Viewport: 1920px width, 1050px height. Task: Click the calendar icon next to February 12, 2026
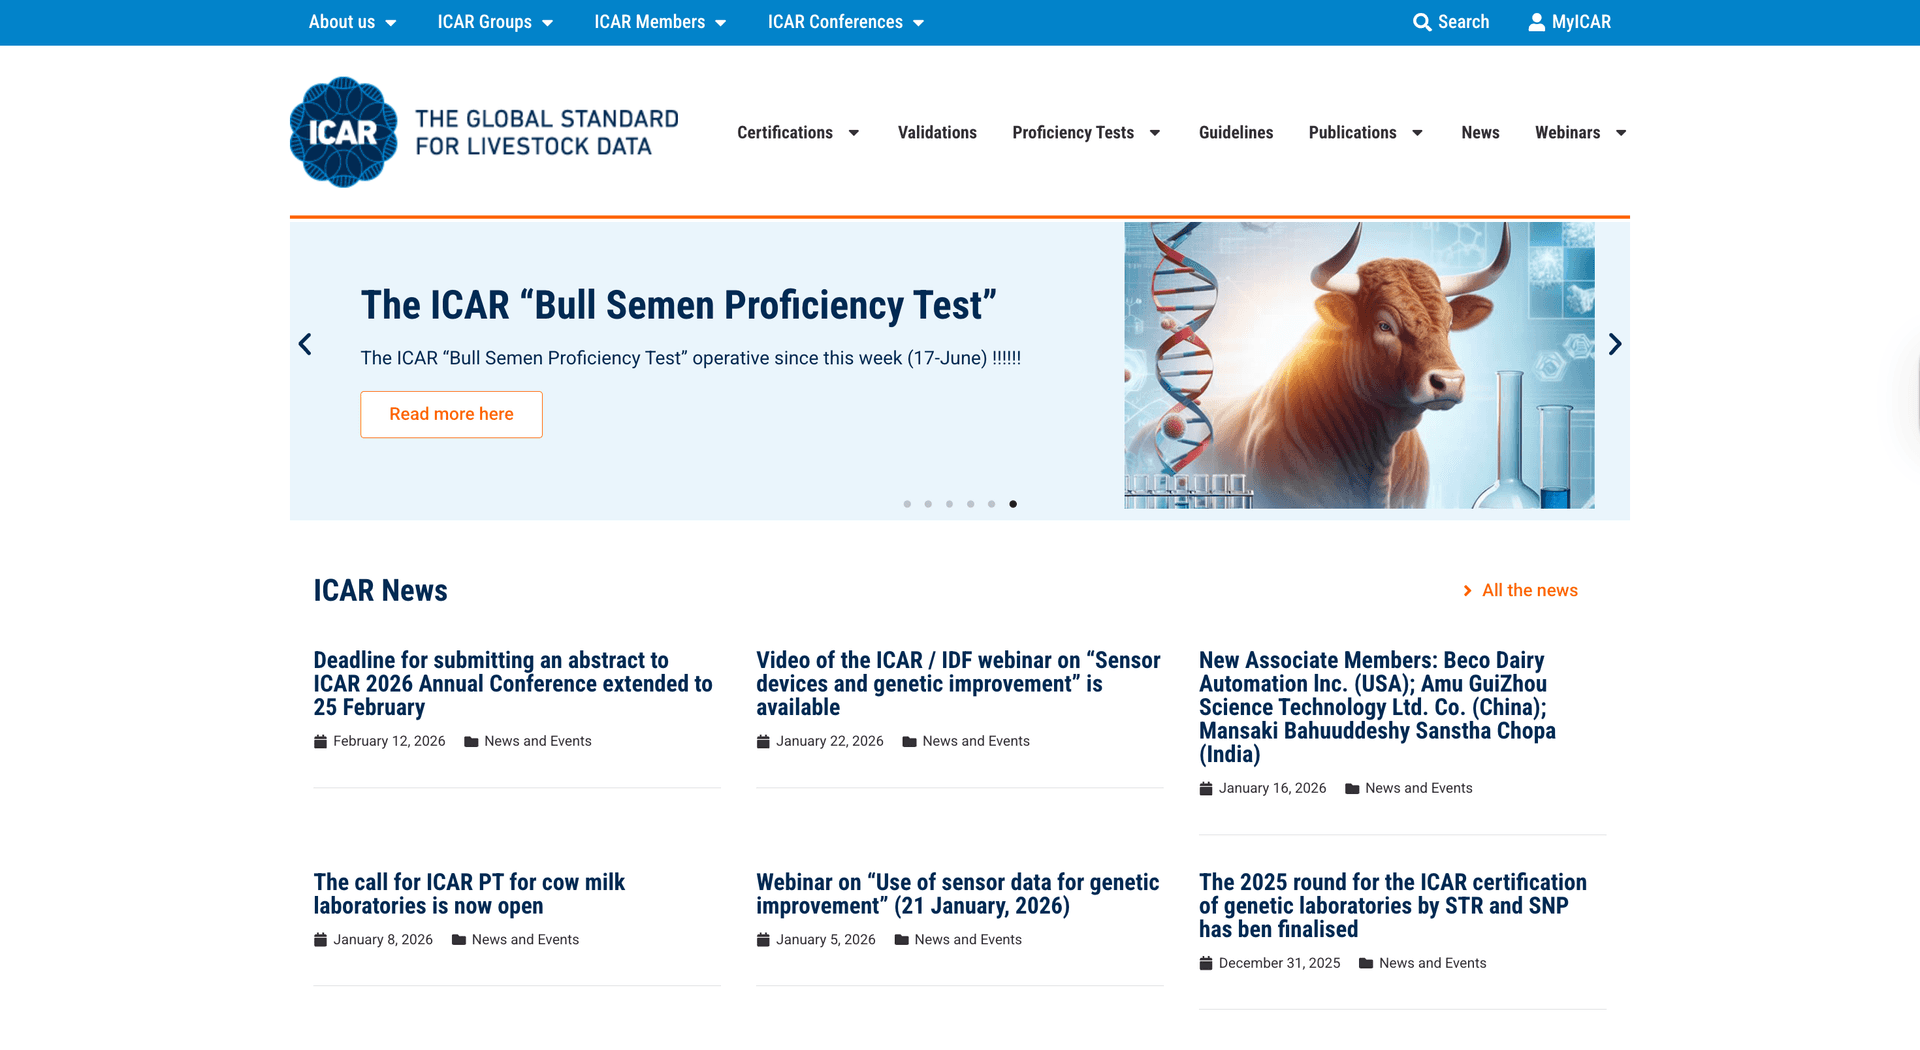point(320,741)
